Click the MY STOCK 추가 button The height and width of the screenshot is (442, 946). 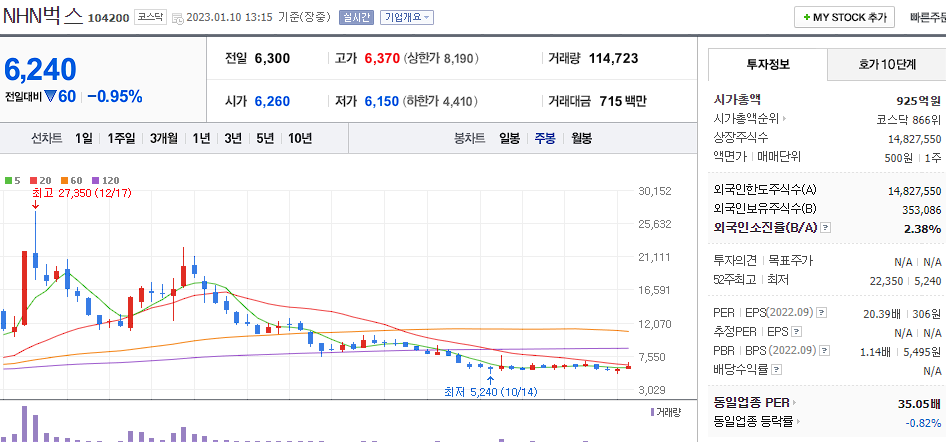pyautogui.click(x=844, y=17)
